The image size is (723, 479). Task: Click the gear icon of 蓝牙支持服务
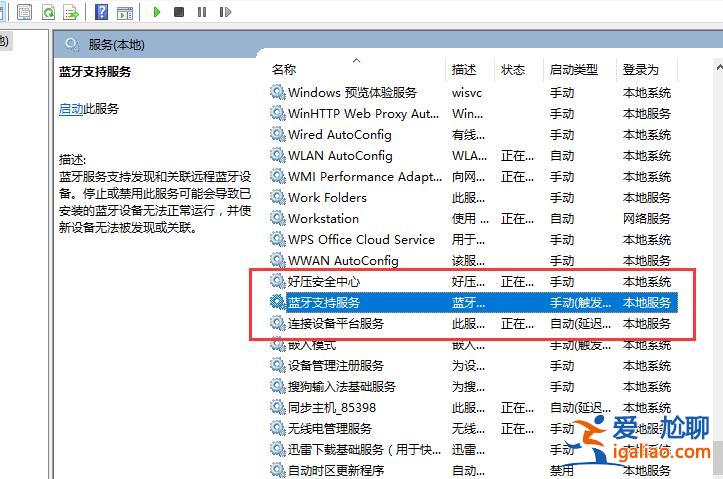pyautogui.click(x=278, y=302)
